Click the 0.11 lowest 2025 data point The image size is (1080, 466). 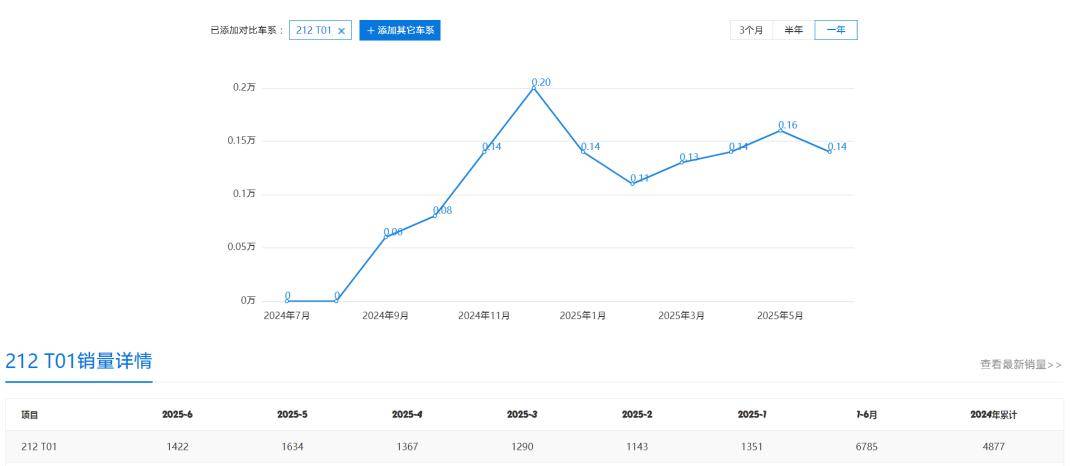pos(632,183)
